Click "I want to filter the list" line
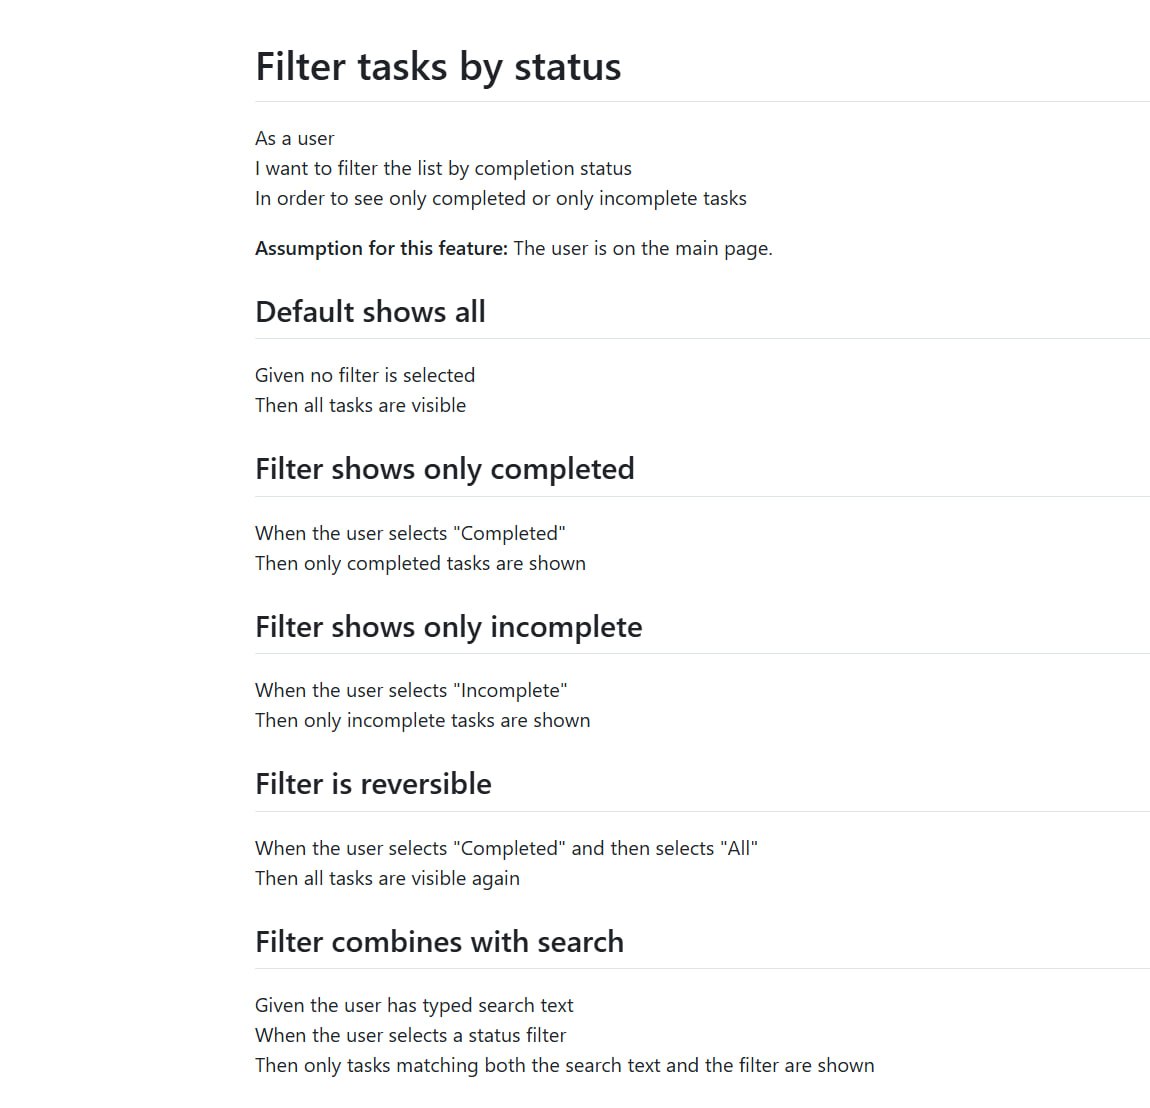 (x=443, y=169)
